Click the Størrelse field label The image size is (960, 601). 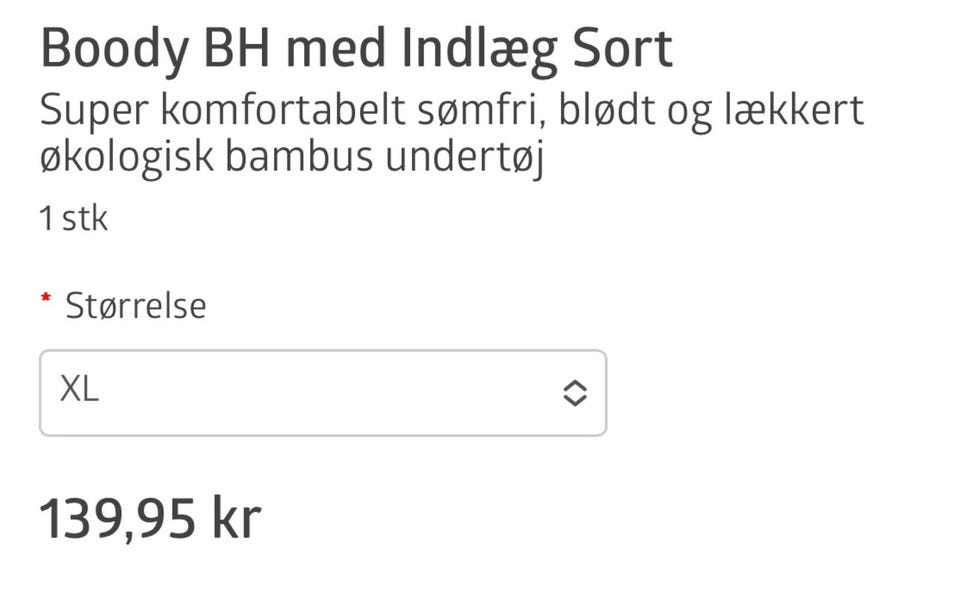[x=135, y=305]
